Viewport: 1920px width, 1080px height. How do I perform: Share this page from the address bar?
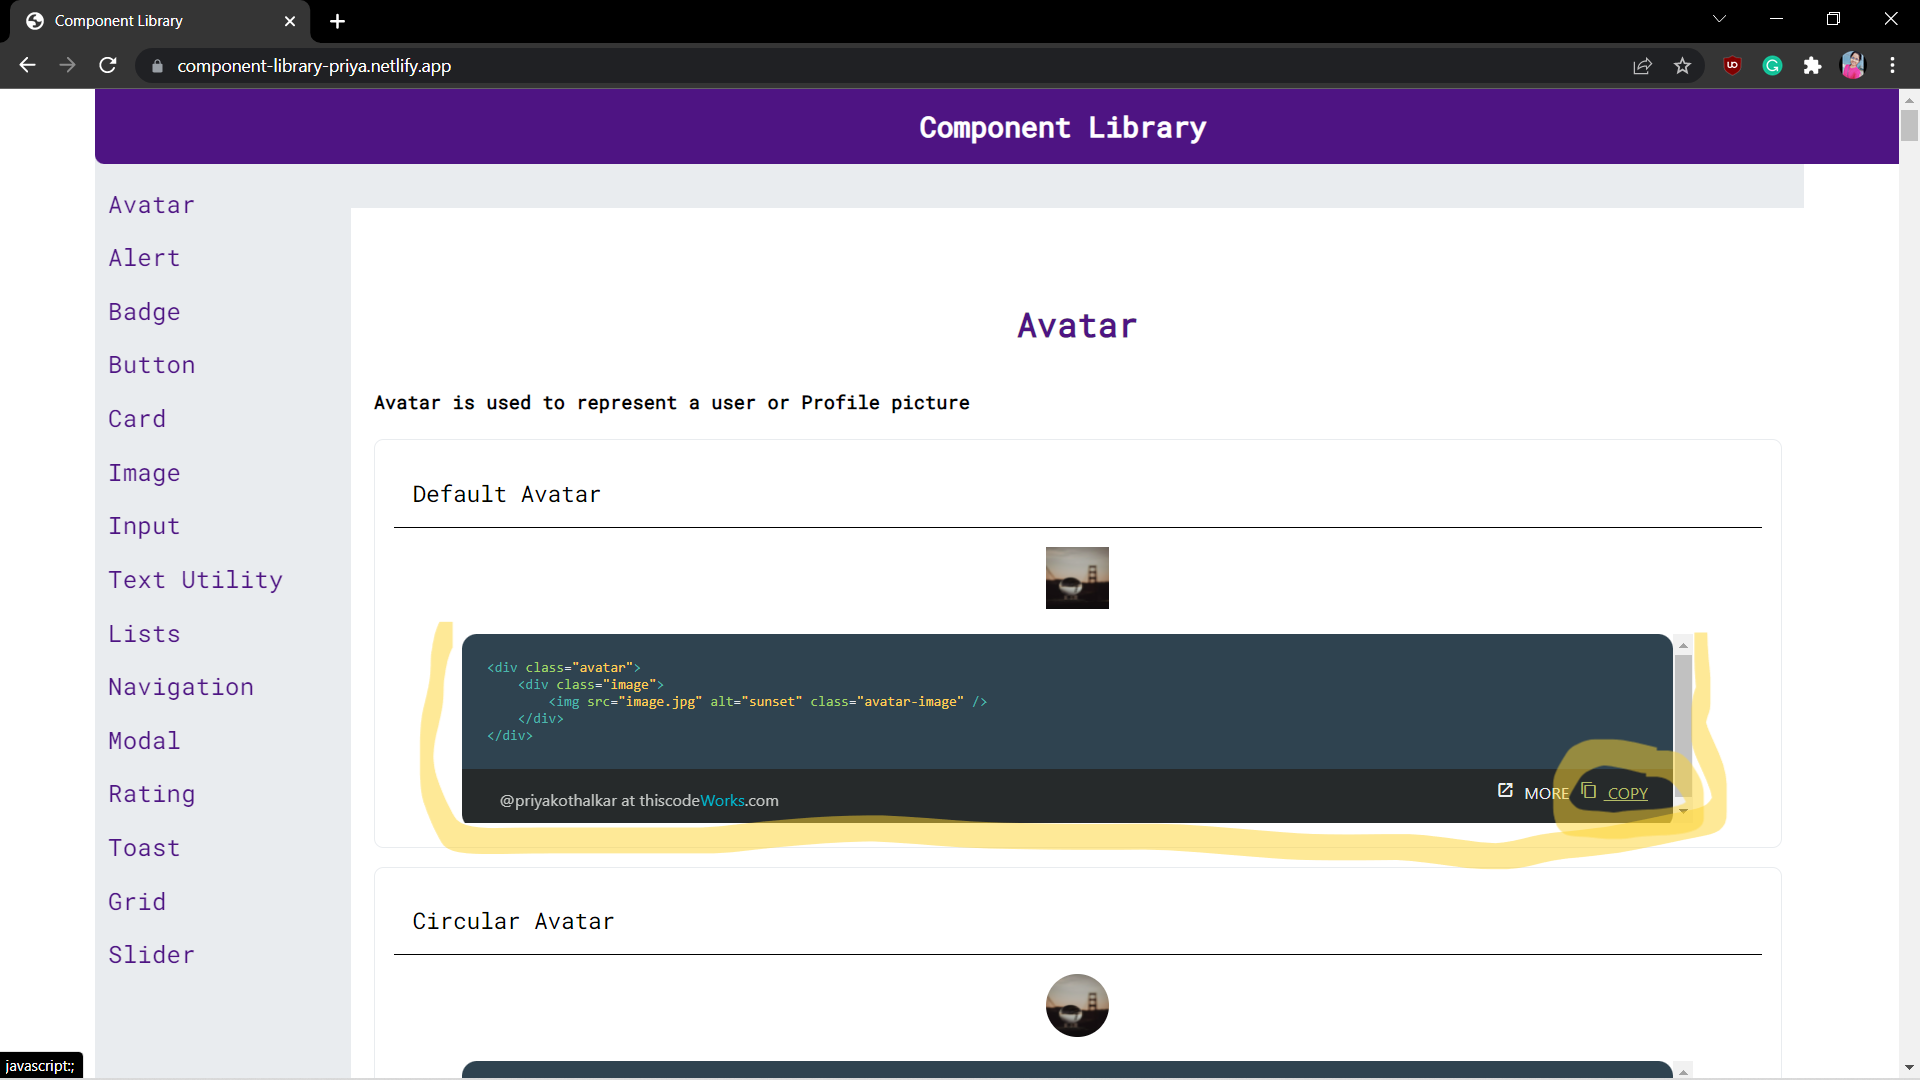pos(1642,66)
